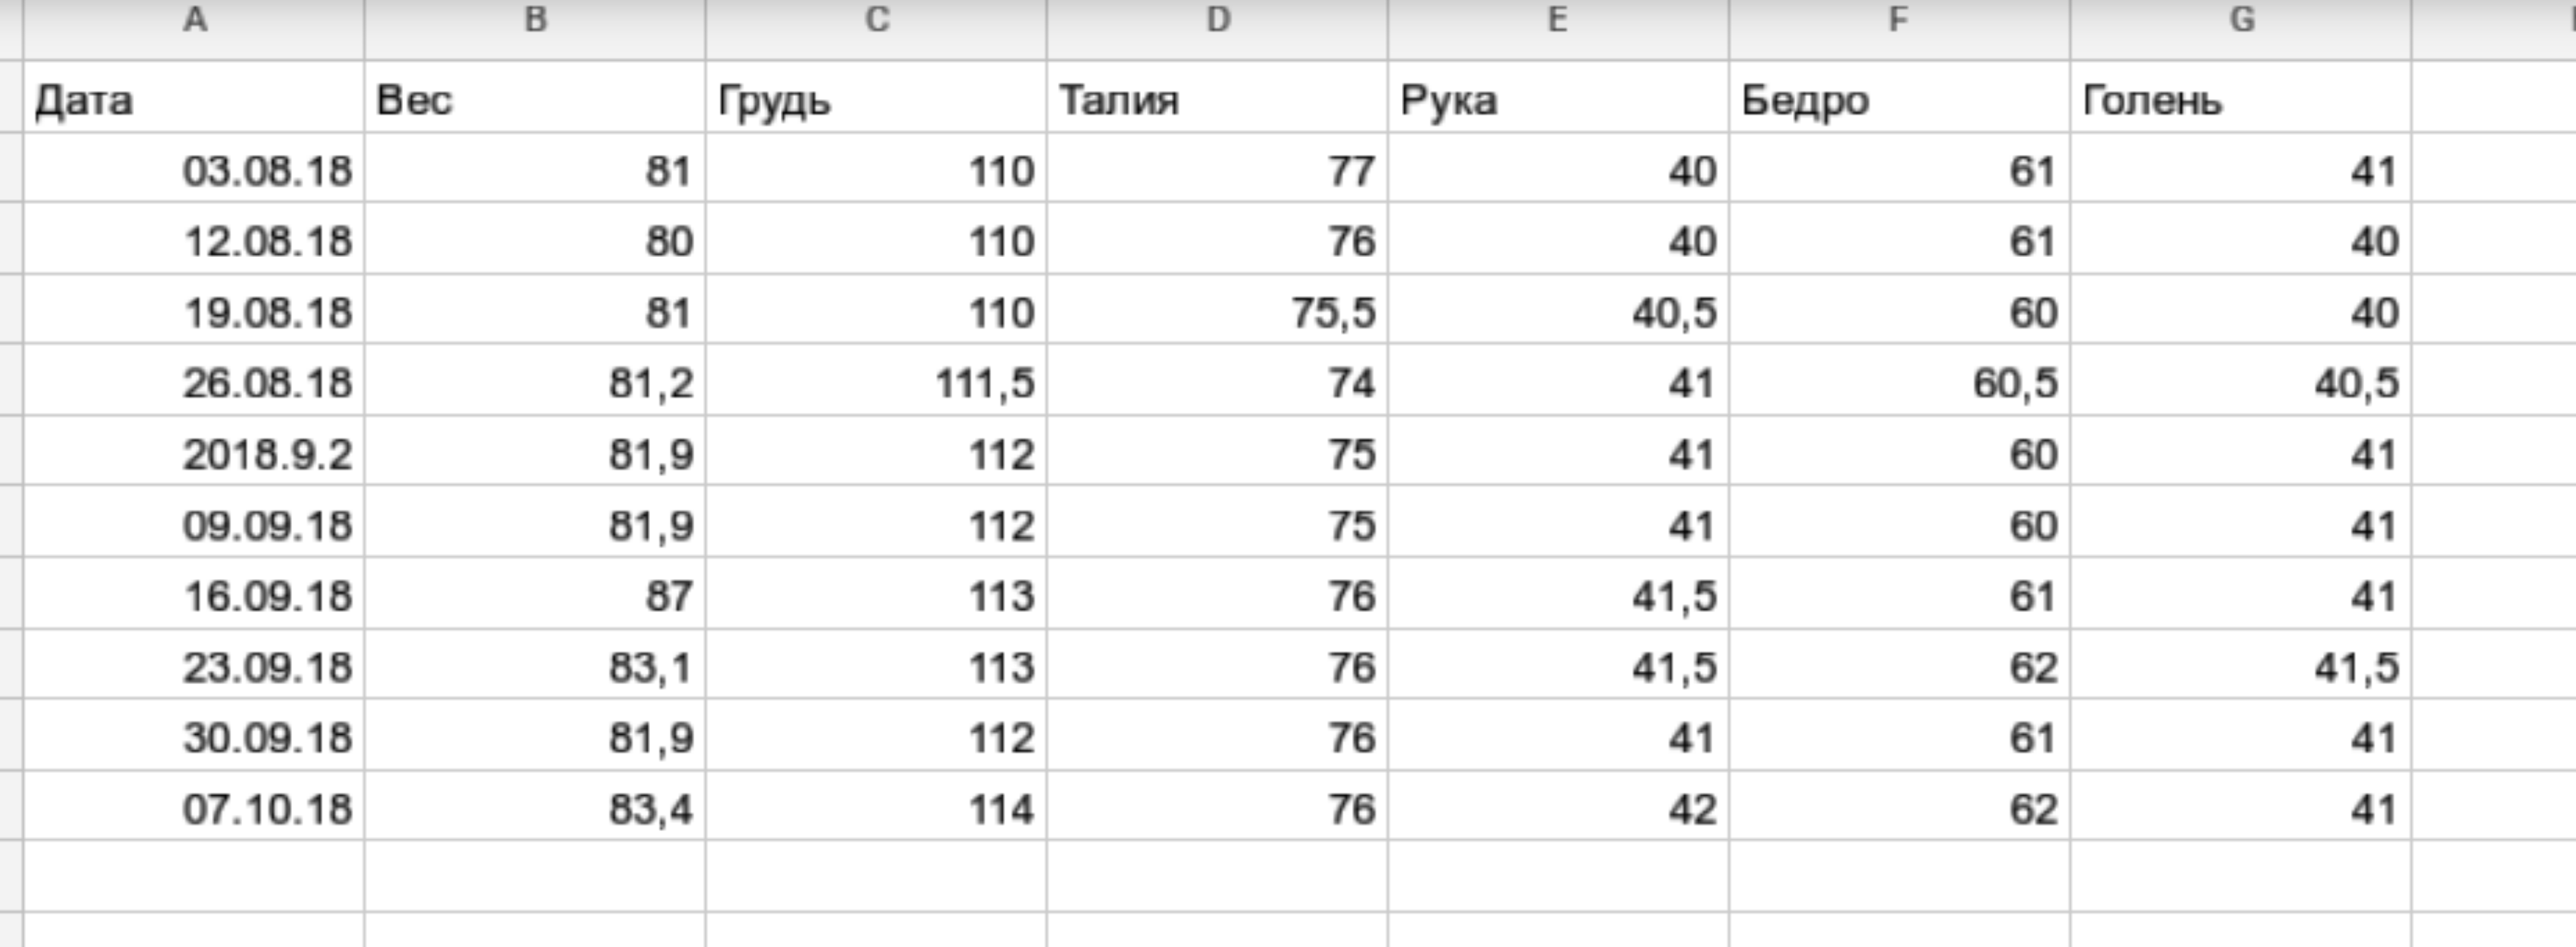Click the weight cell showing 87
This screenshot has height=947, width=2576.
point(535,597)
